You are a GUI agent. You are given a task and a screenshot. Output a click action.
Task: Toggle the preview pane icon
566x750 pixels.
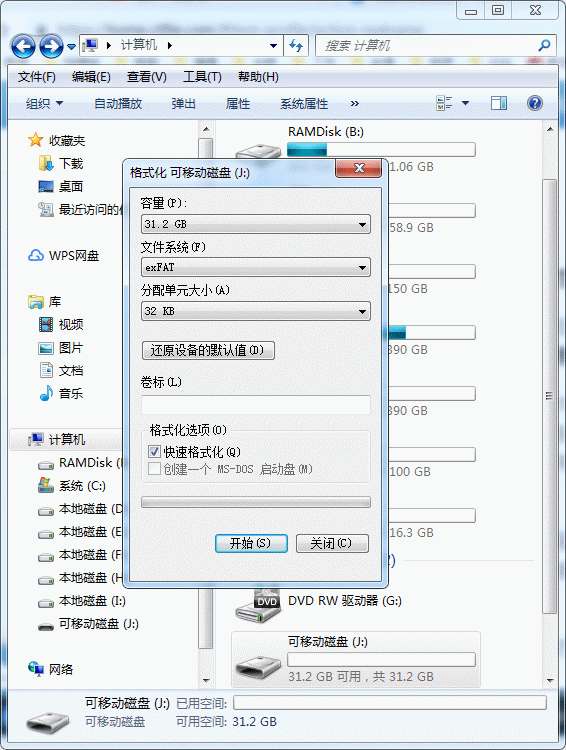(499, 103)
